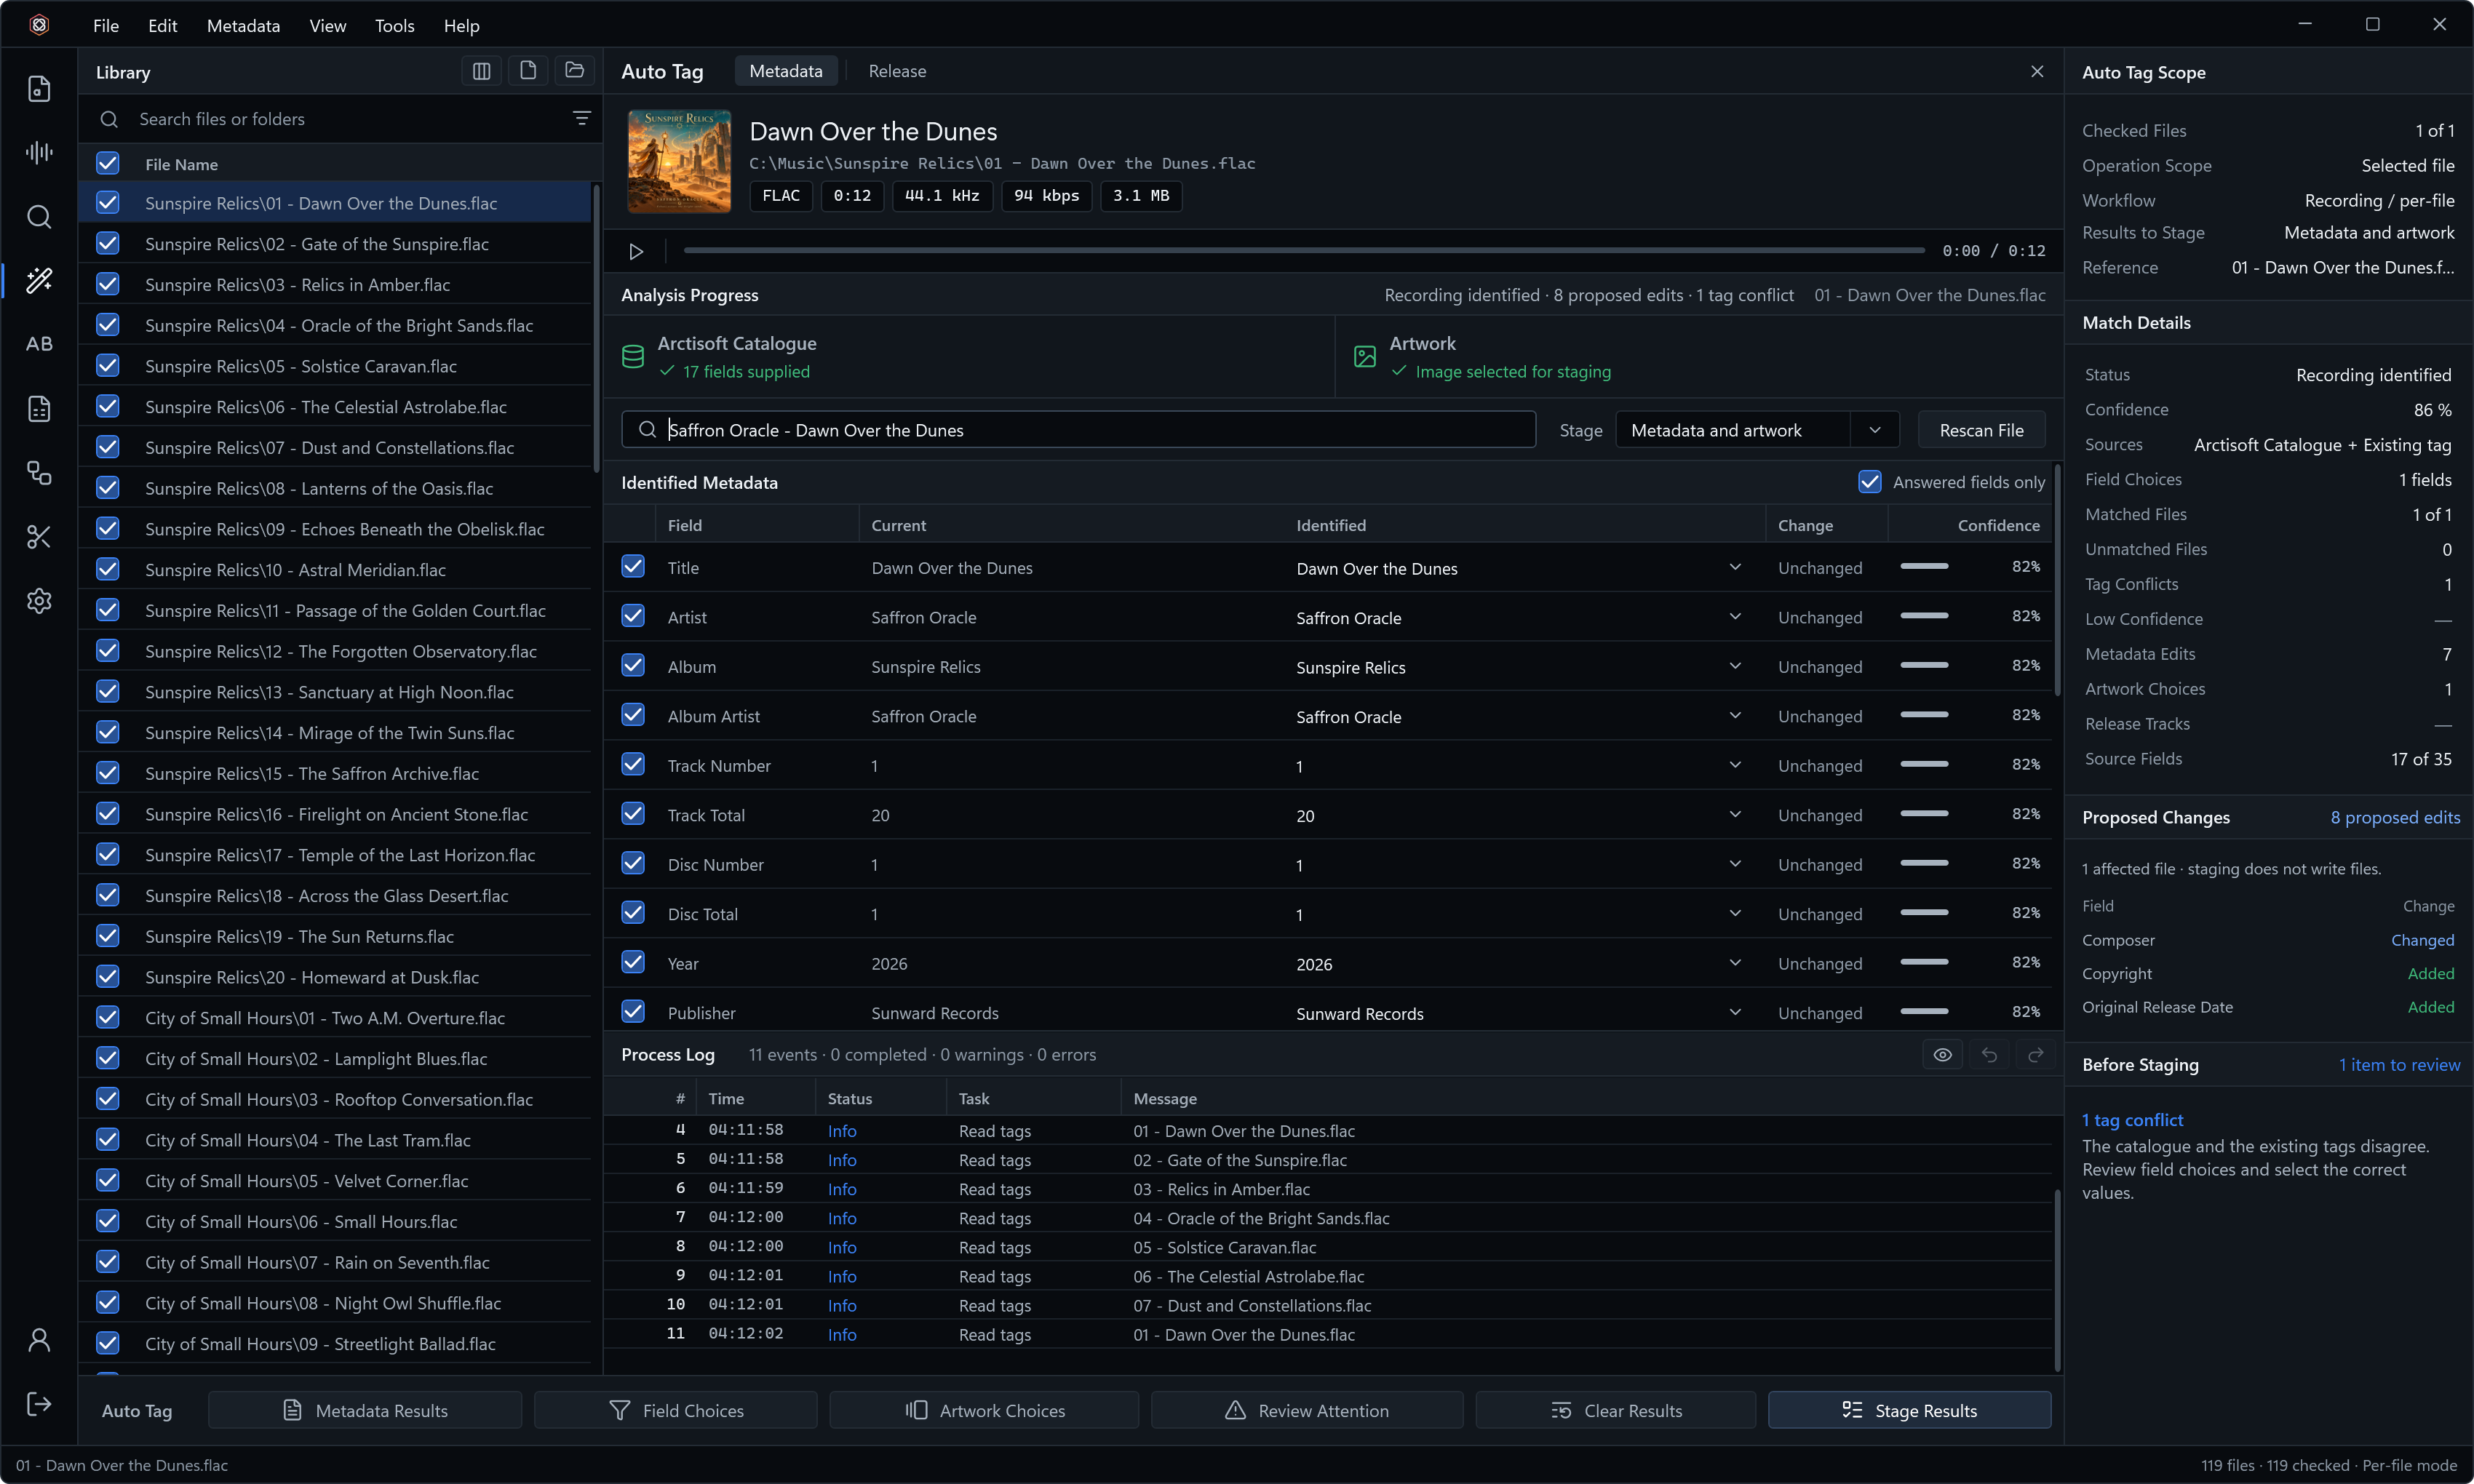Open library filter options icon
The width and height of the screenshot is (2474, 1484).
click(x=581, y=119)
